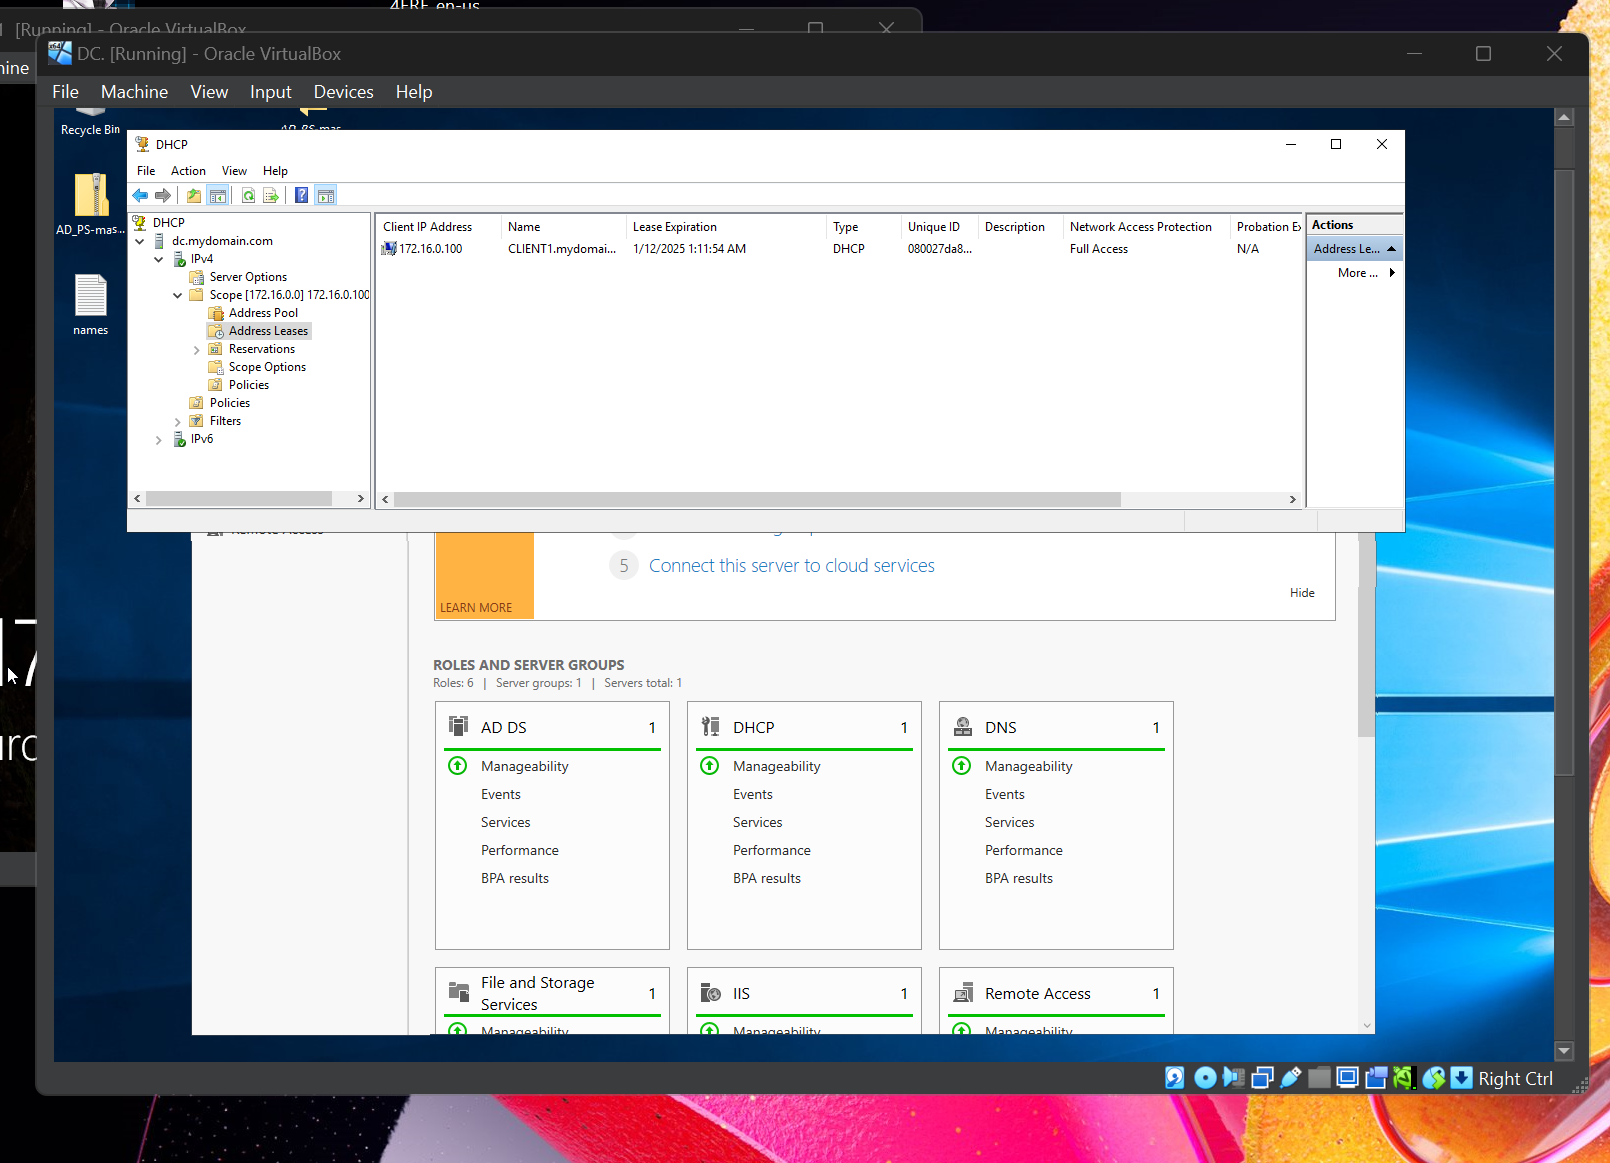
Task: Click the dc.mydomain.com server icon
Action: (160, 241)
